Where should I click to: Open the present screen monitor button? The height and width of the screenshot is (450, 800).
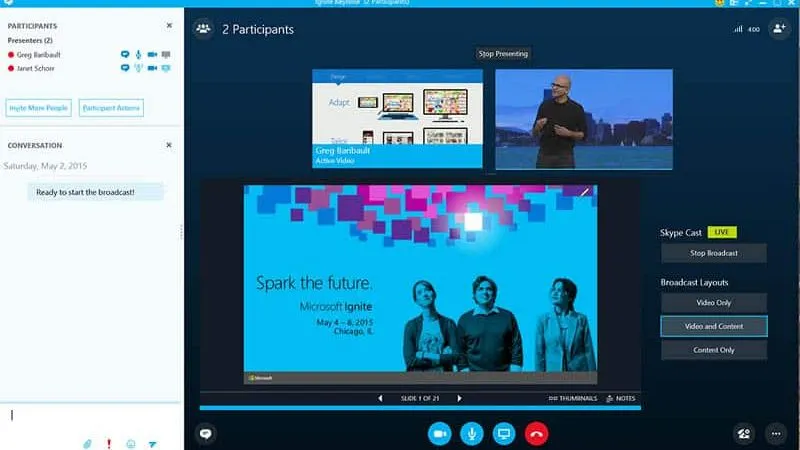504,434
